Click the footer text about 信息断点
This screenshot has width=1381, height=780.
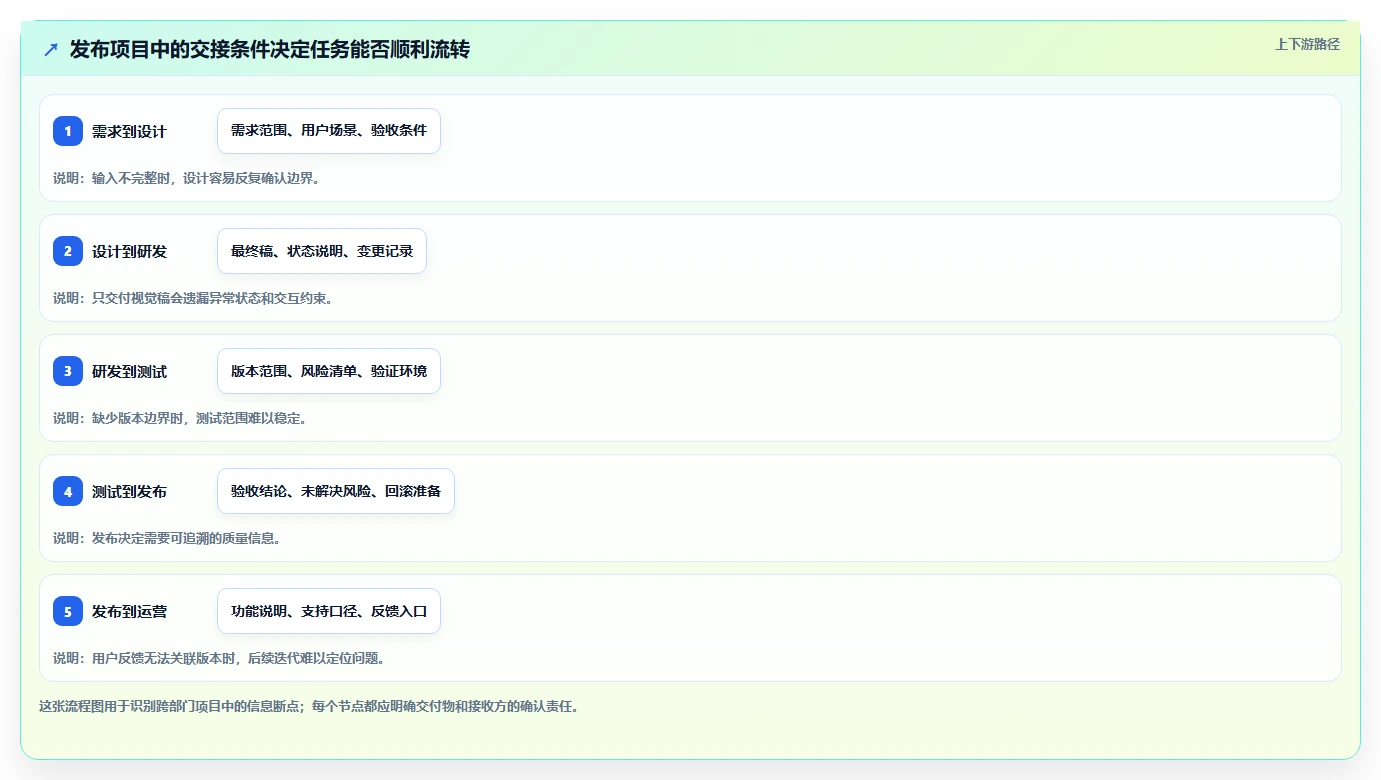(x=309, y=706)
